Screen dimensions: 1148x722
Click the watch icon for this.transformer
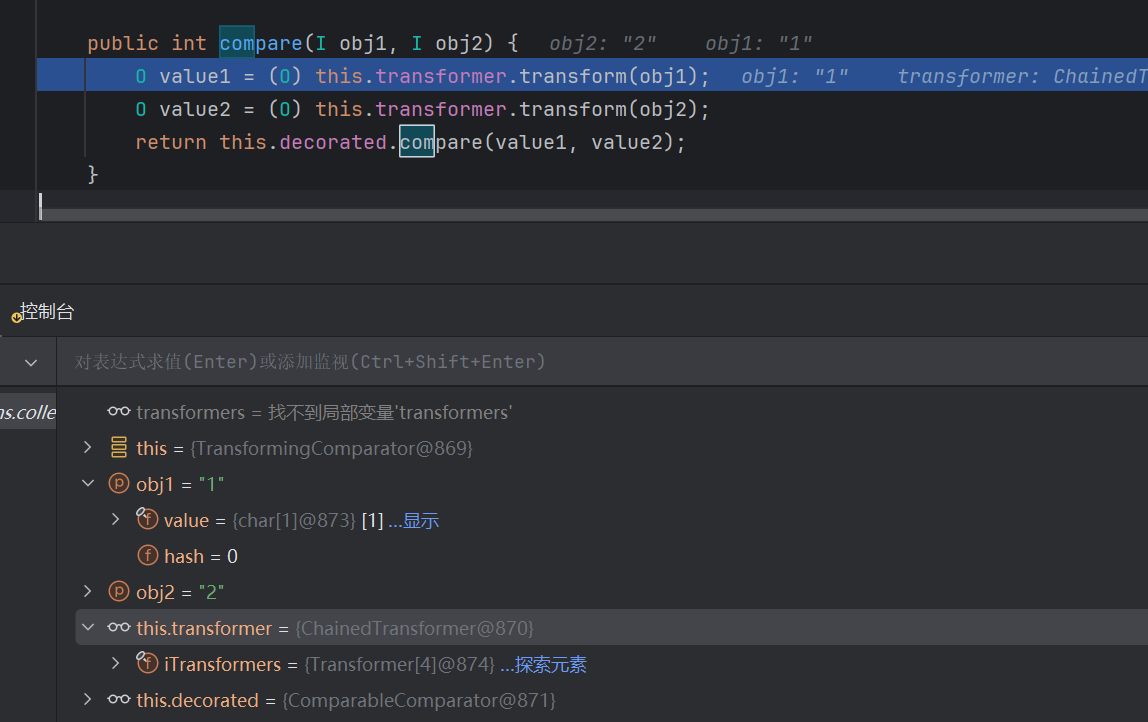[119, 628]
